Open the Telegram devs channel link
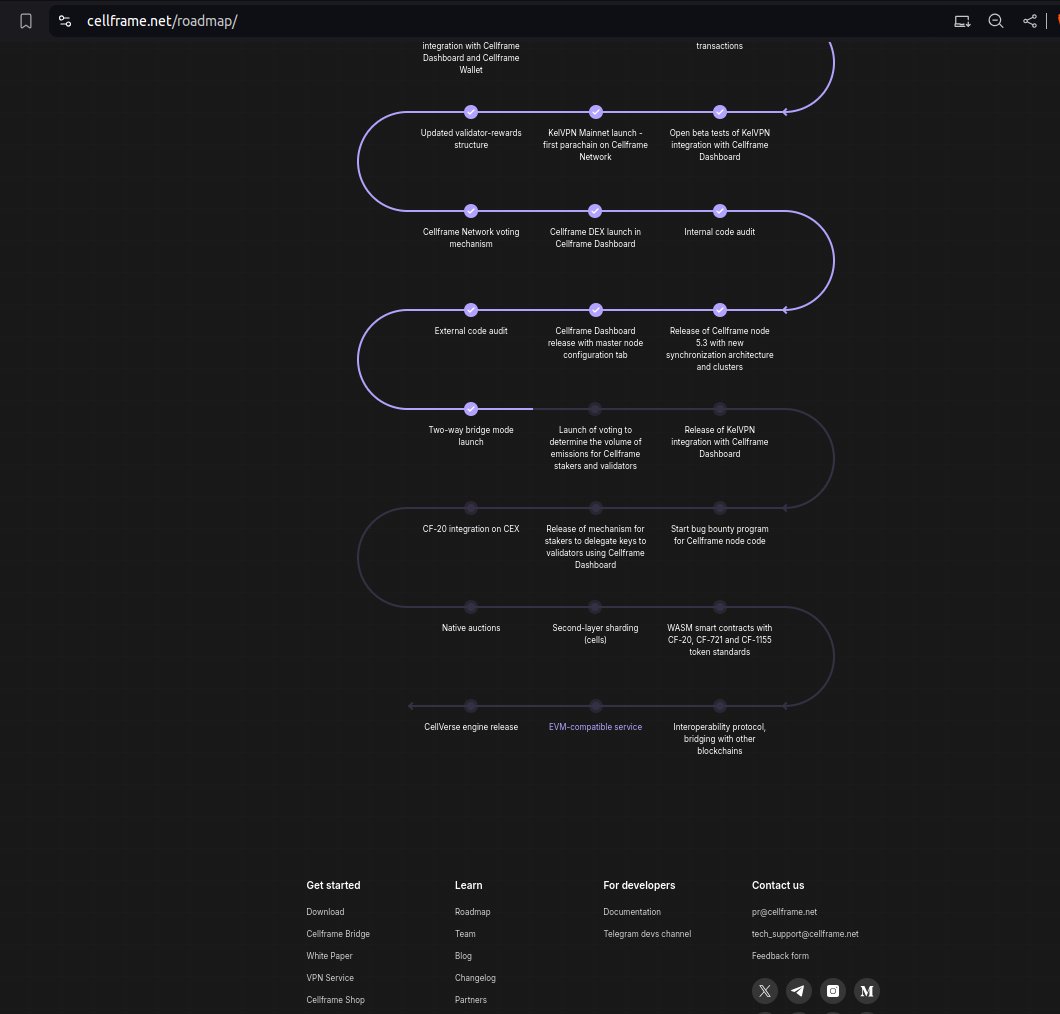The height and width of the screenshot is (1014, 1060). pos(647,934)
